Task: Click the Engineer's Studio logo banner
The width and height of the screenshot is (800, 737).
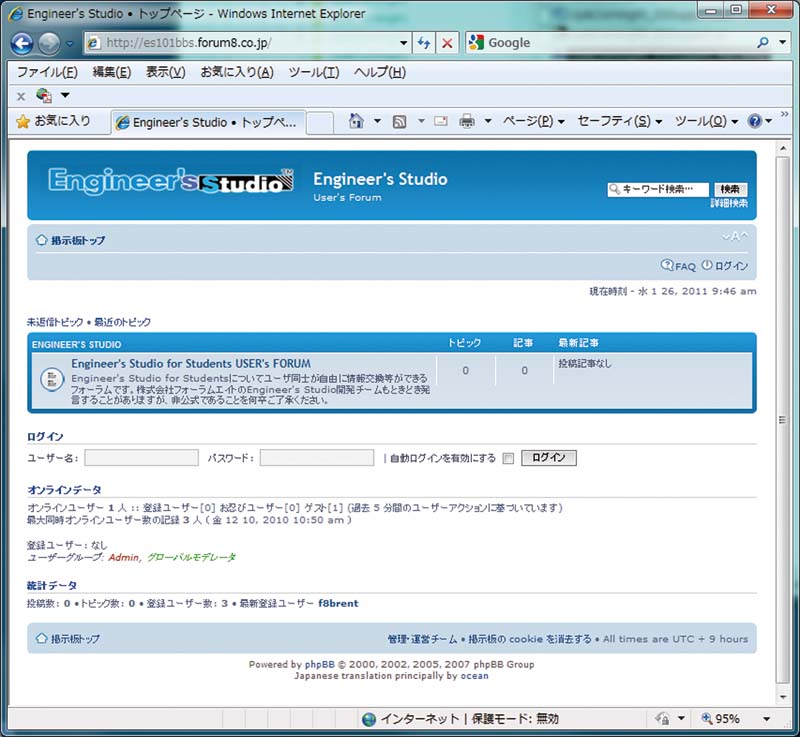Action: point(171,181)
